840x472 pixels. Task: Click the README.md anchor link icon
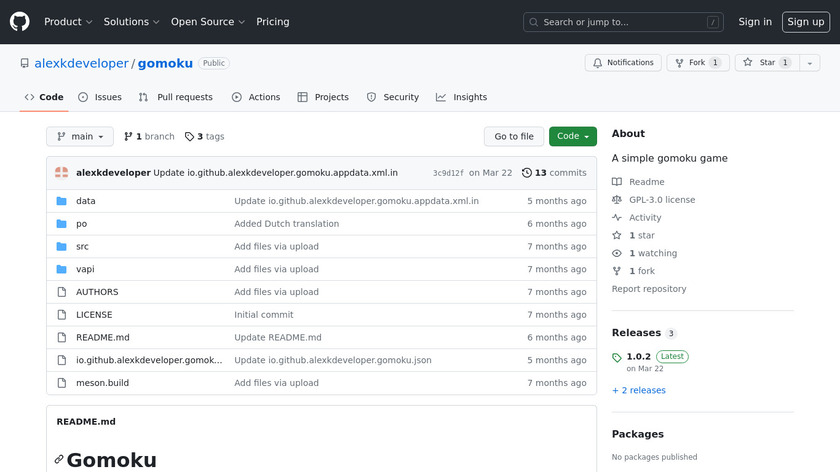pos(58,461)
